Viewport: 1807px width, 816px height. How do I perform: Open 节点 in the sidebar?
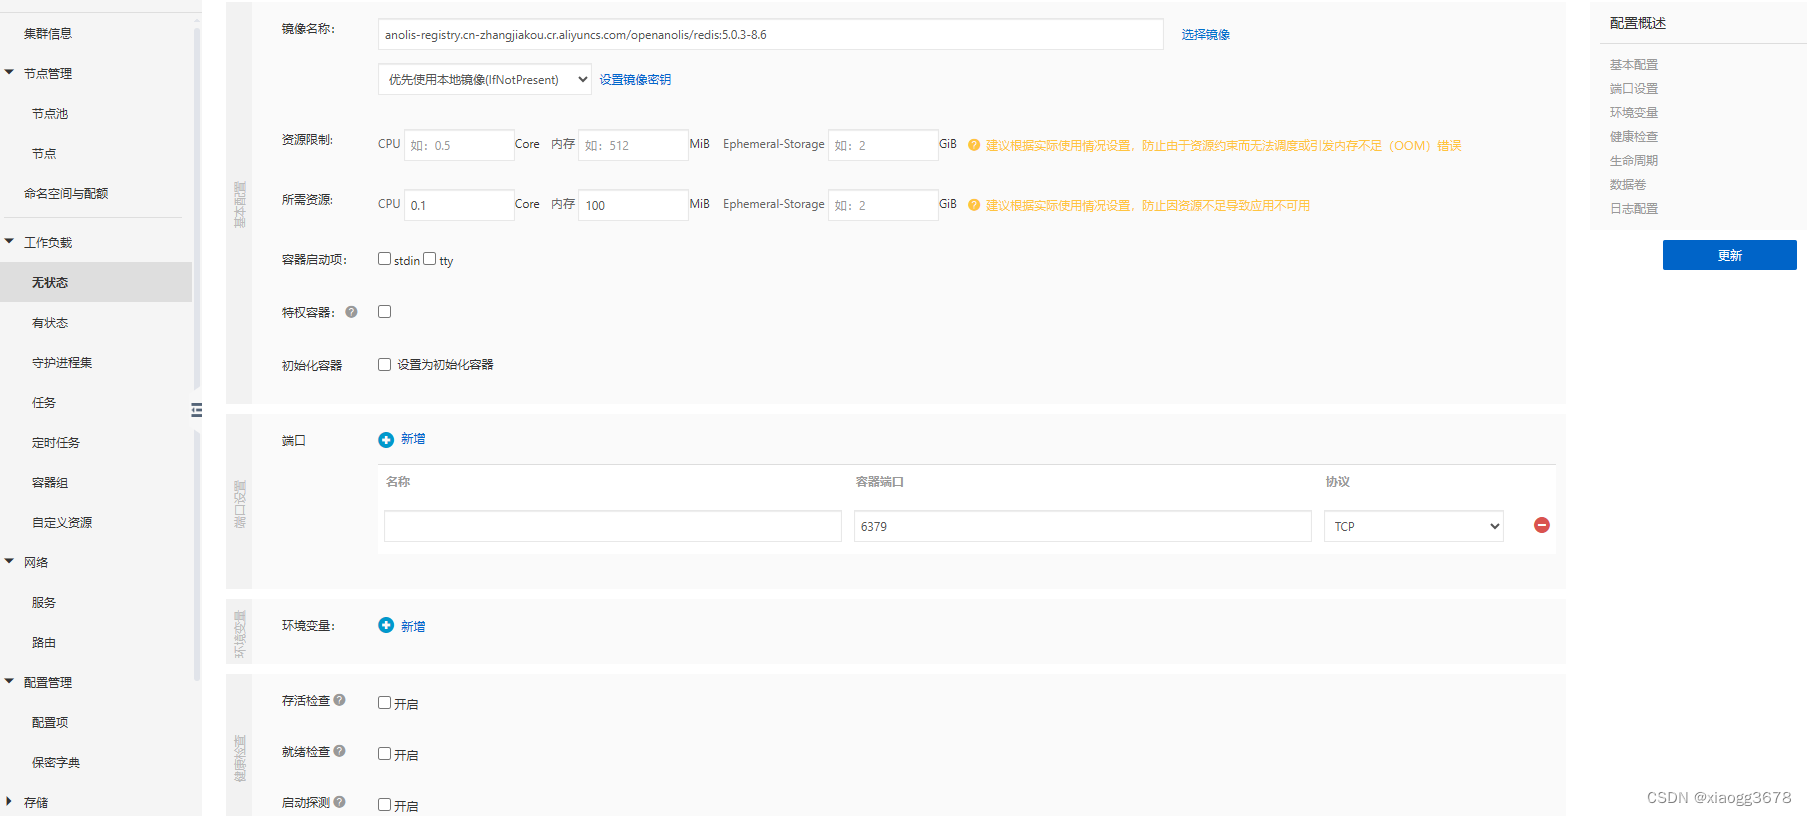tap(44, 153)
